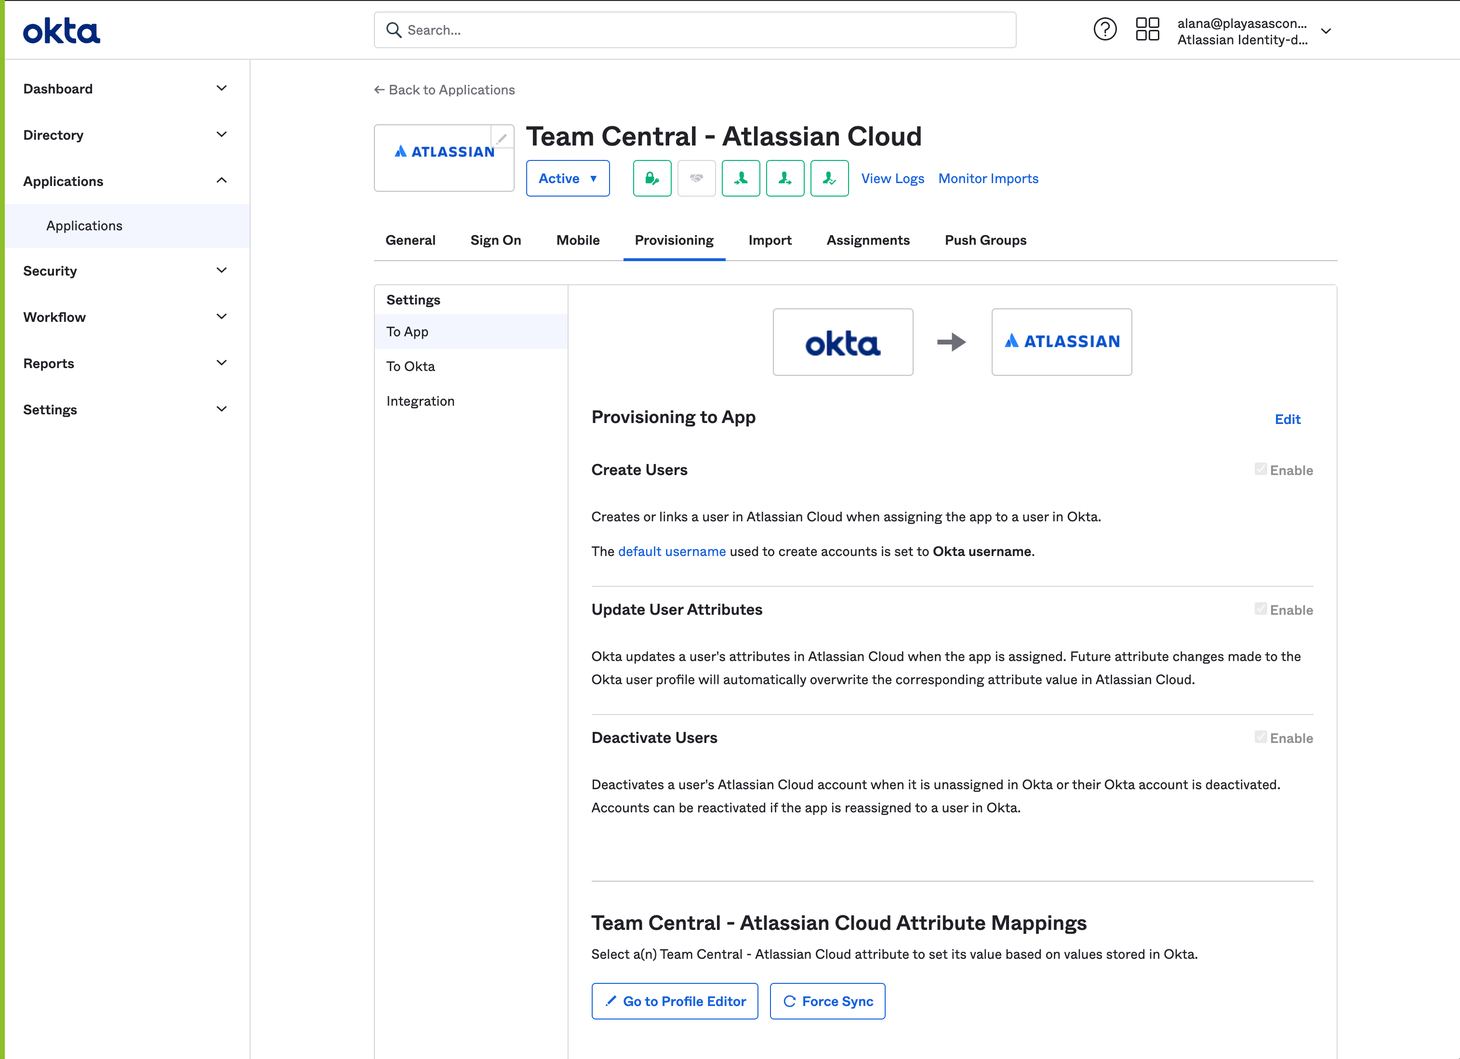The image size is (1460, 1059).
Task: Click the Okta logo box in provisioning diagram
Action: click(843, 342)
